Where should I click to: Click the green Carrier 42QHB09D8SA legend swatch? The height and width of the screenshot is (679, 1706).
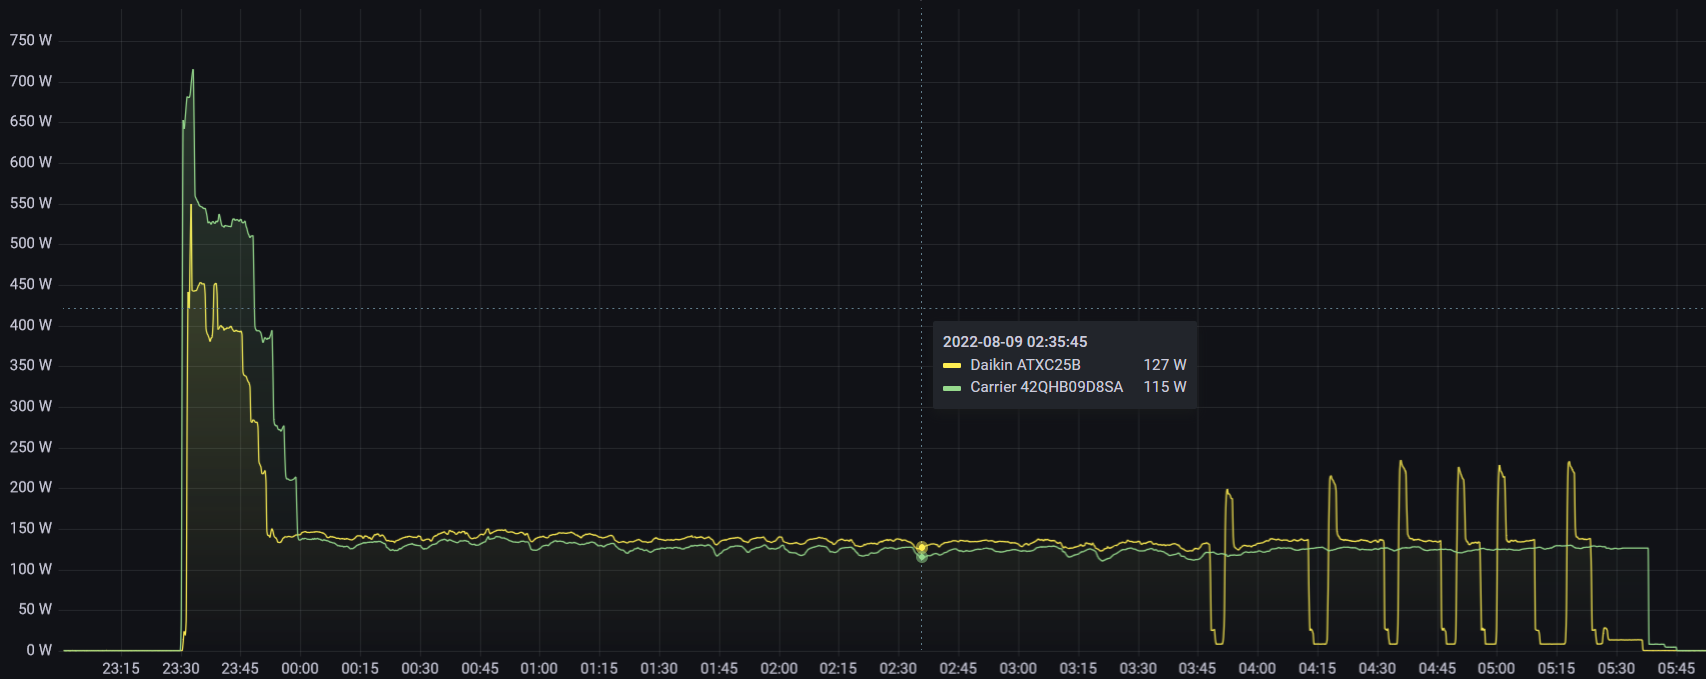(952, 388)
